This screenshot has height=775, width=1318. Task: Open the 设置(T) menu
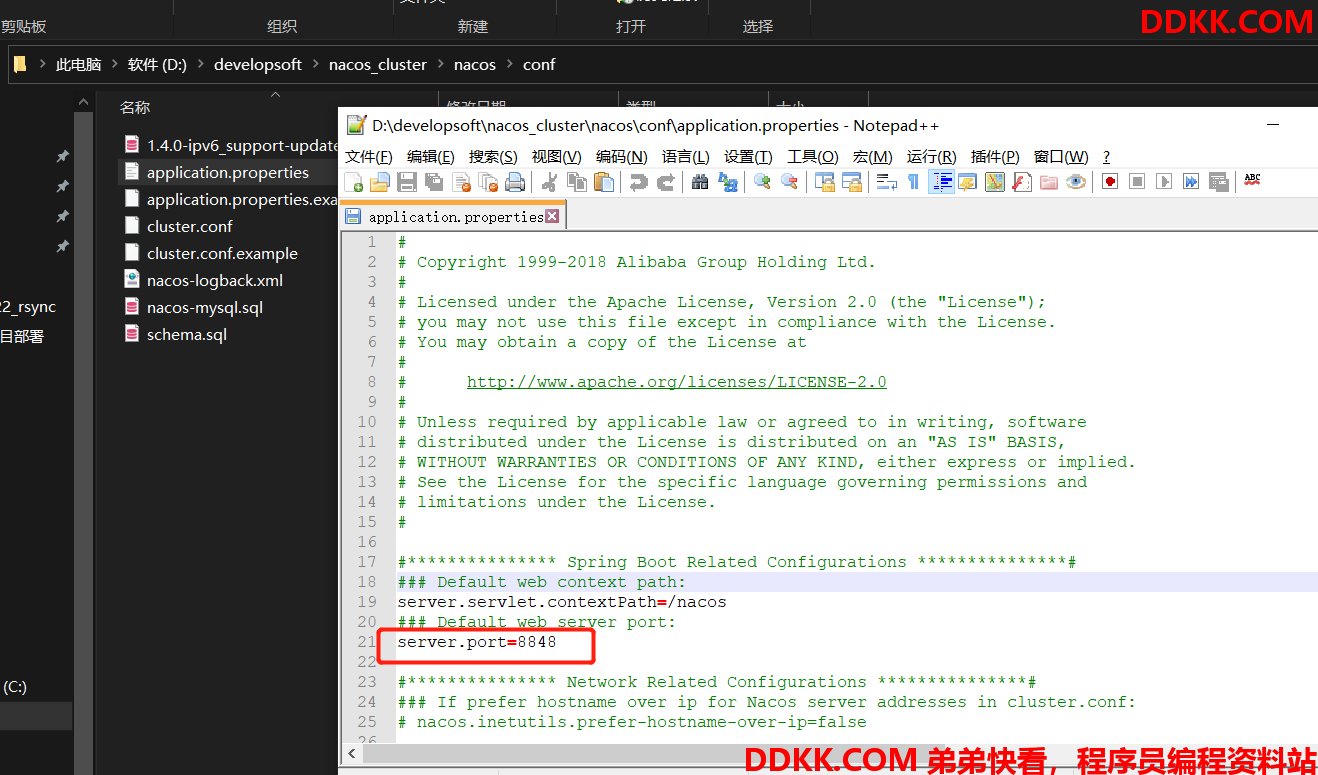click(x=749, y=157)
